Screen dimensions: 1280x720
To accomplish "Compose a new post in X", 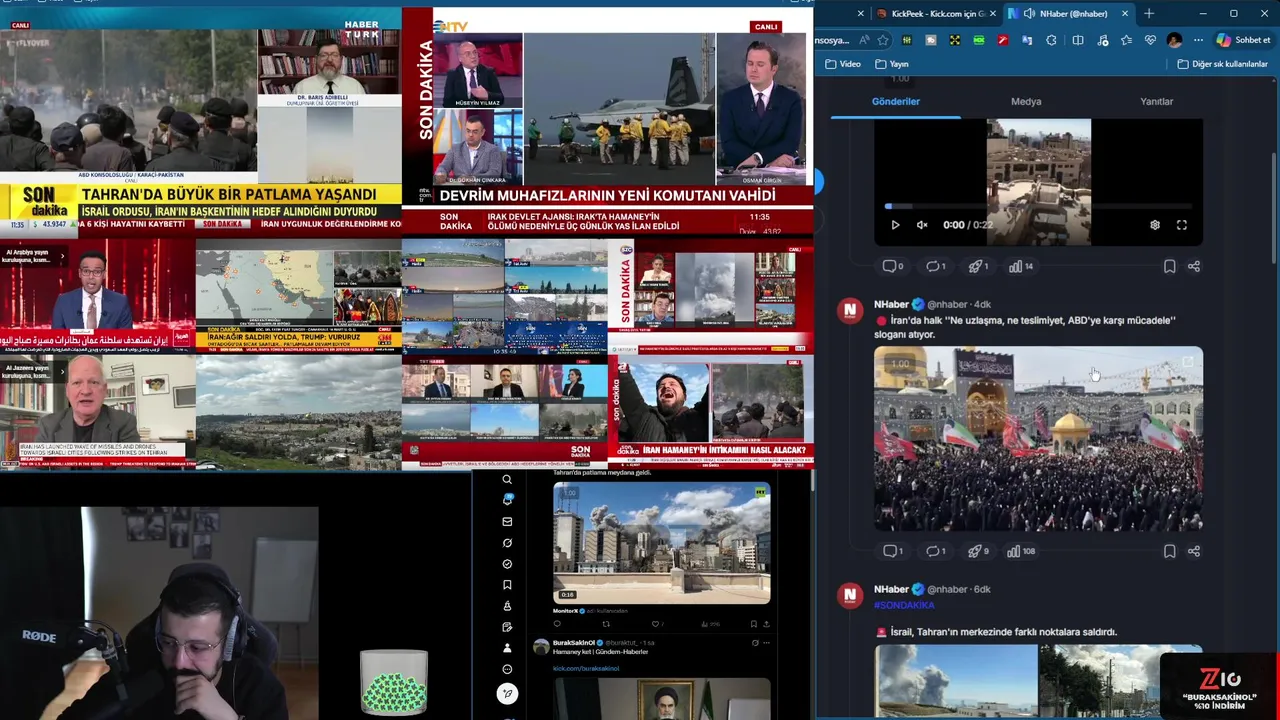I will (507, 693).
